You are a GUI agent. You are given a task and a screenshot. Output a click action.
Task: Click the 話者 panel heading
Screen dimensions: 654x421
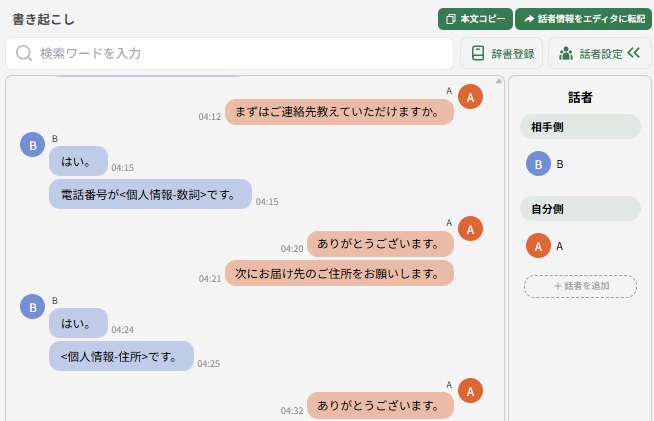pyautogui.click(x=580, y=97)
